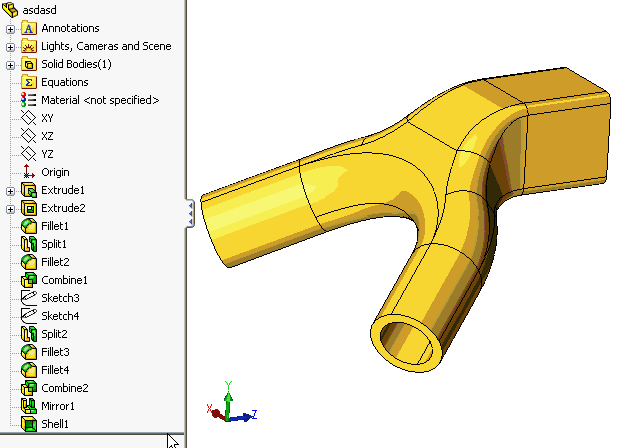628x448 pixels.
Task: Collapse the feature tree panel using splitter arrows
Action: click(x=190, y=213)
